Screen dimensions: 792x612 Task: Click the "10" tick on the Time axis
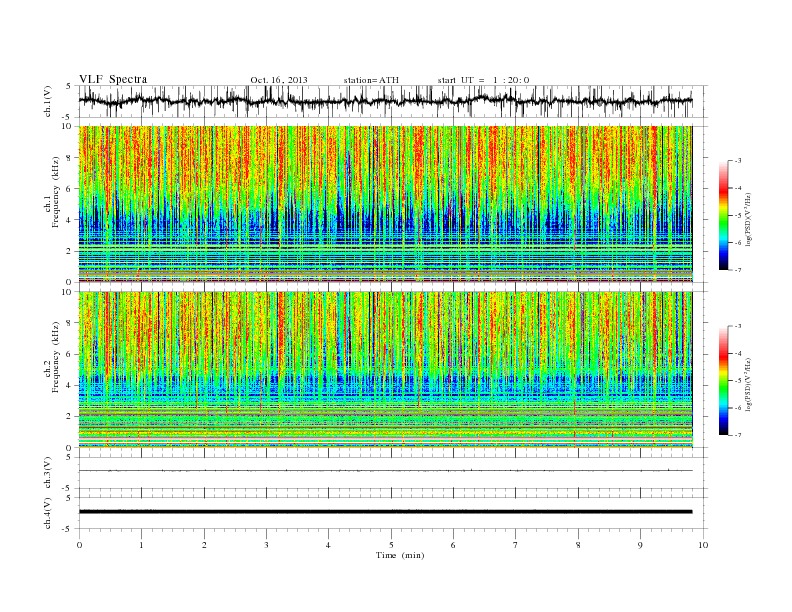703,545
